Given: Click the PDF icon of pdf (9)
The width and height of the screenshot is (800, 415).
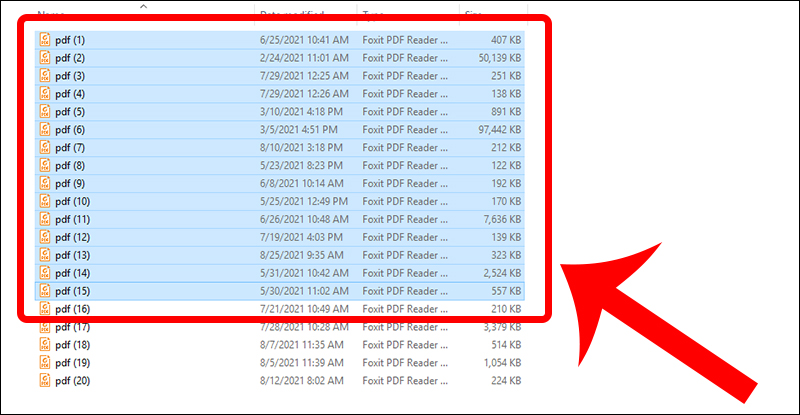Looking at the screenshot, I should (x=45, y=183).
